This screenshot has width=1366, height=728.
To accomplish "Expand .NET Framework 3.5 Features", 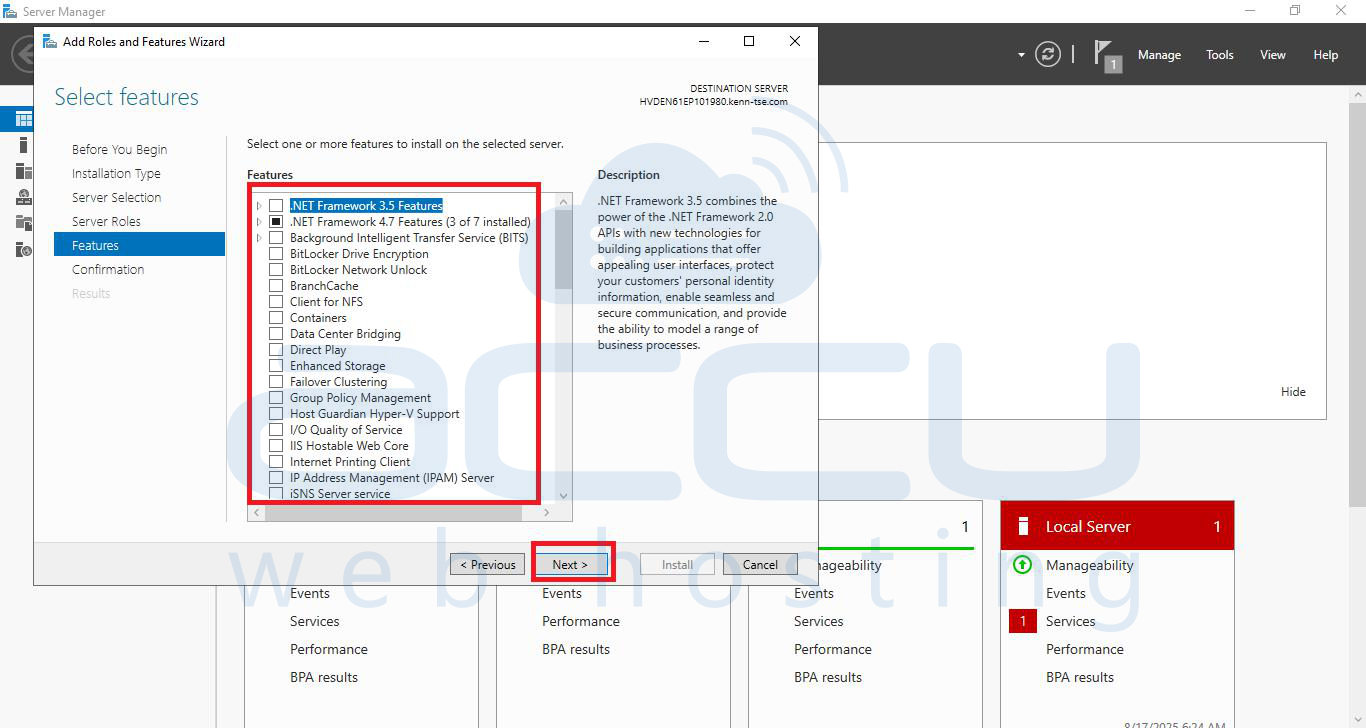I will 259,205.
